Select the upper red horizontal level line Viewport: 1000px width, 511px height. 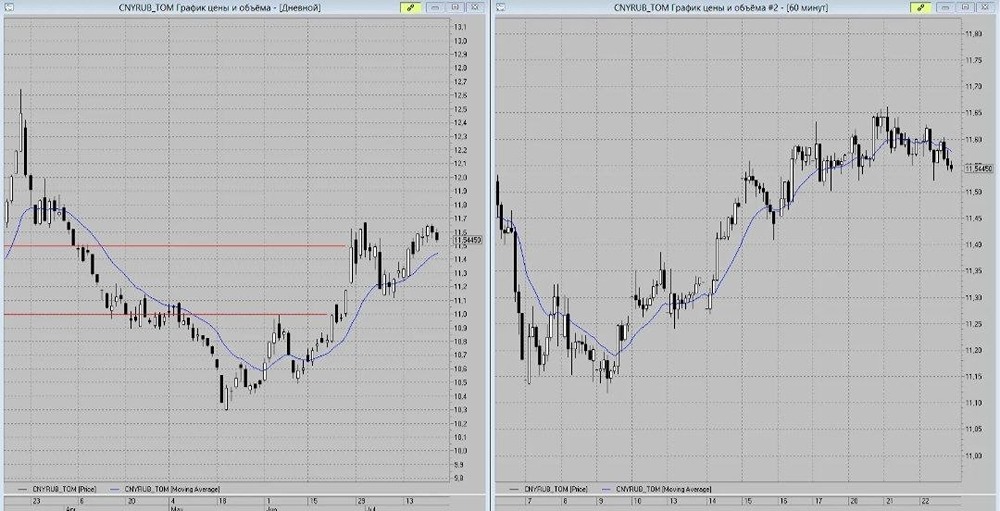(175, 246)
